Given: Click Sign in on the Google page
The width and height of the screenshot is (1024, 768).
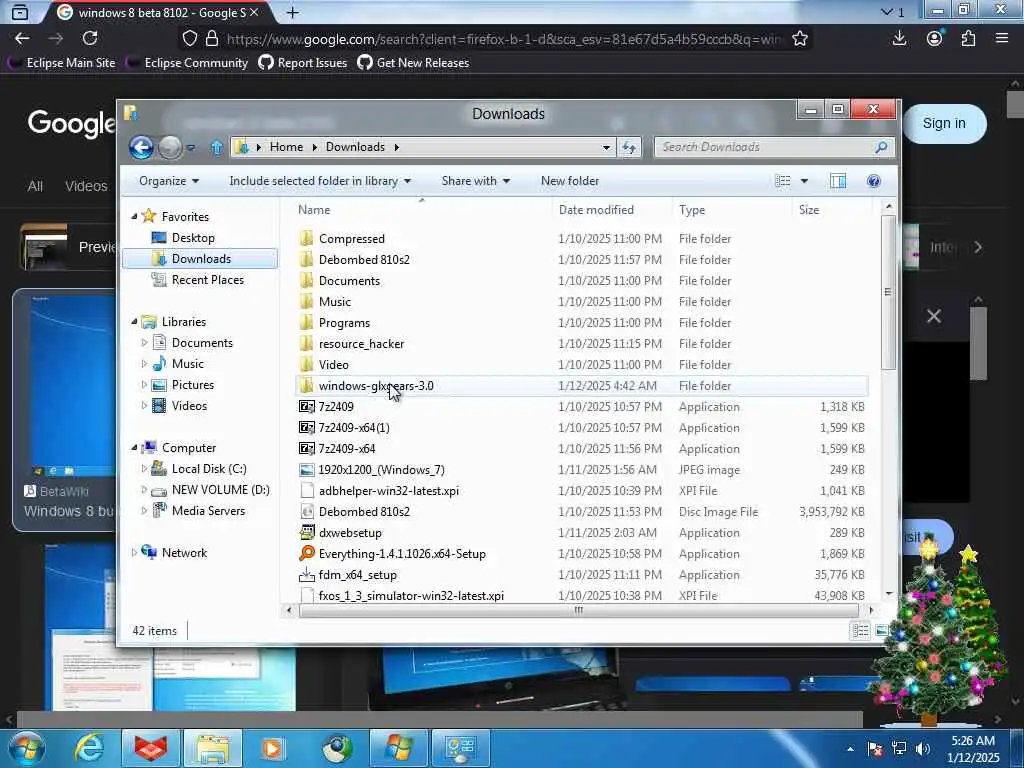Looking at the screenshot, I should [944, 123].
